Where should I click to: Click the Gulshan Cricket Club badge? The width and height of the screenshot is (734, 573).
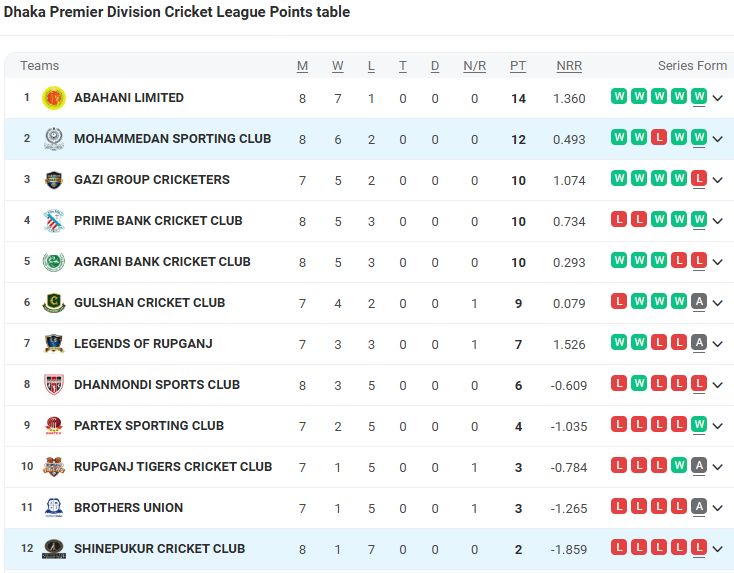54,303
